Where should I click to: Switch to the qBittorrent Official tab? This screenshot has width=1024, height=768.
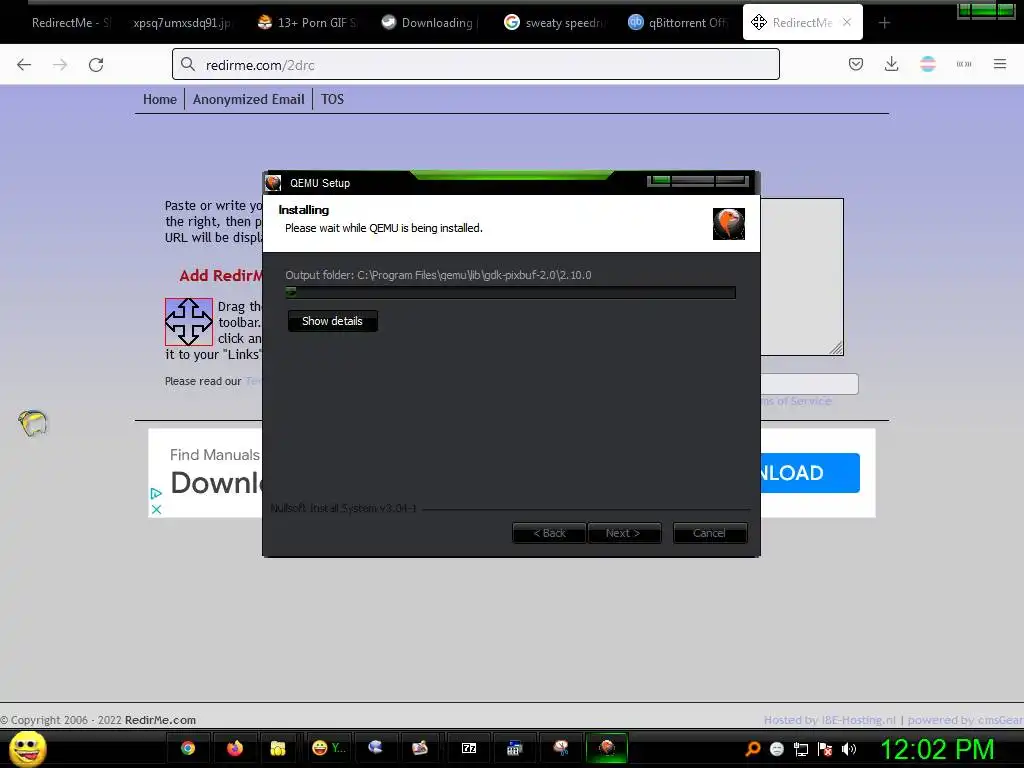pos(678,23)
